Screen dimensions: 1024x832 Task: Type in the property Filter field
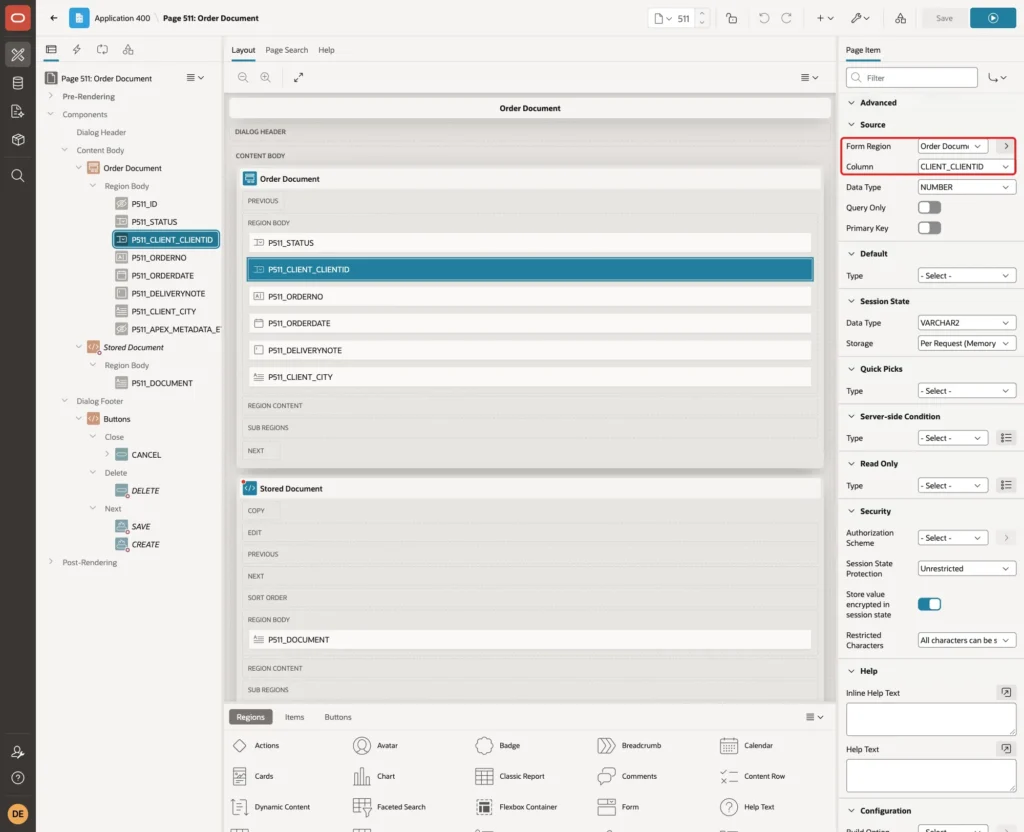tap(912, 78)
